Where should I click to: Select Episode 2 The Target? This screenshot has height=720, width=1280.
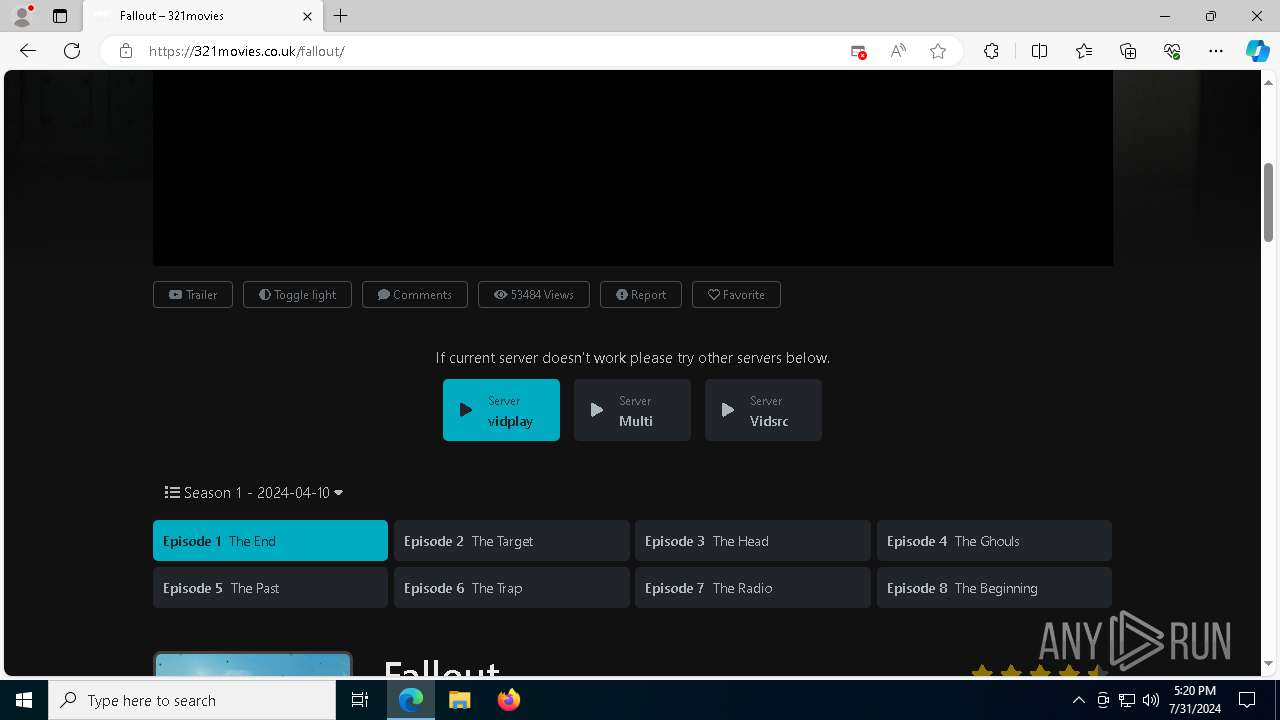coord(512,541)
